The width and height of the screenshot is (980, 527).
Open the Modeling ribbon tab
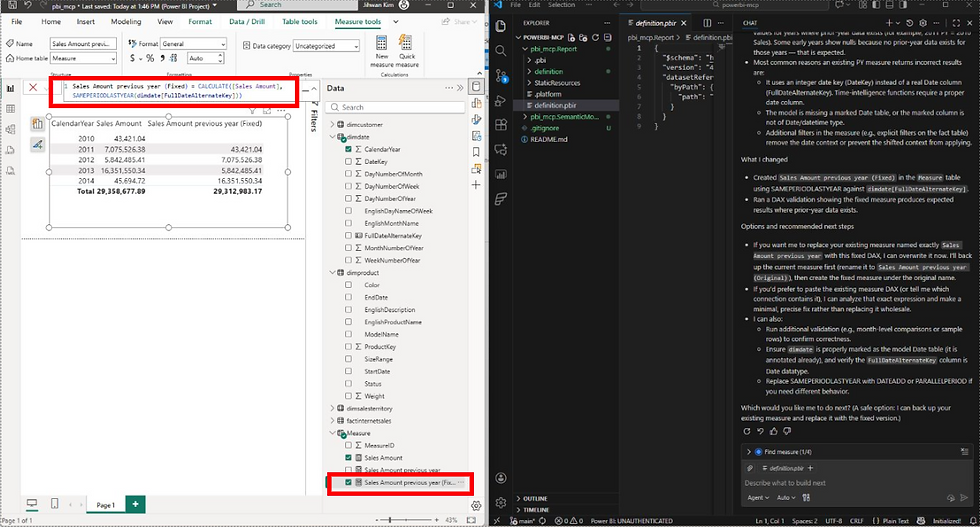coord(126,21)
